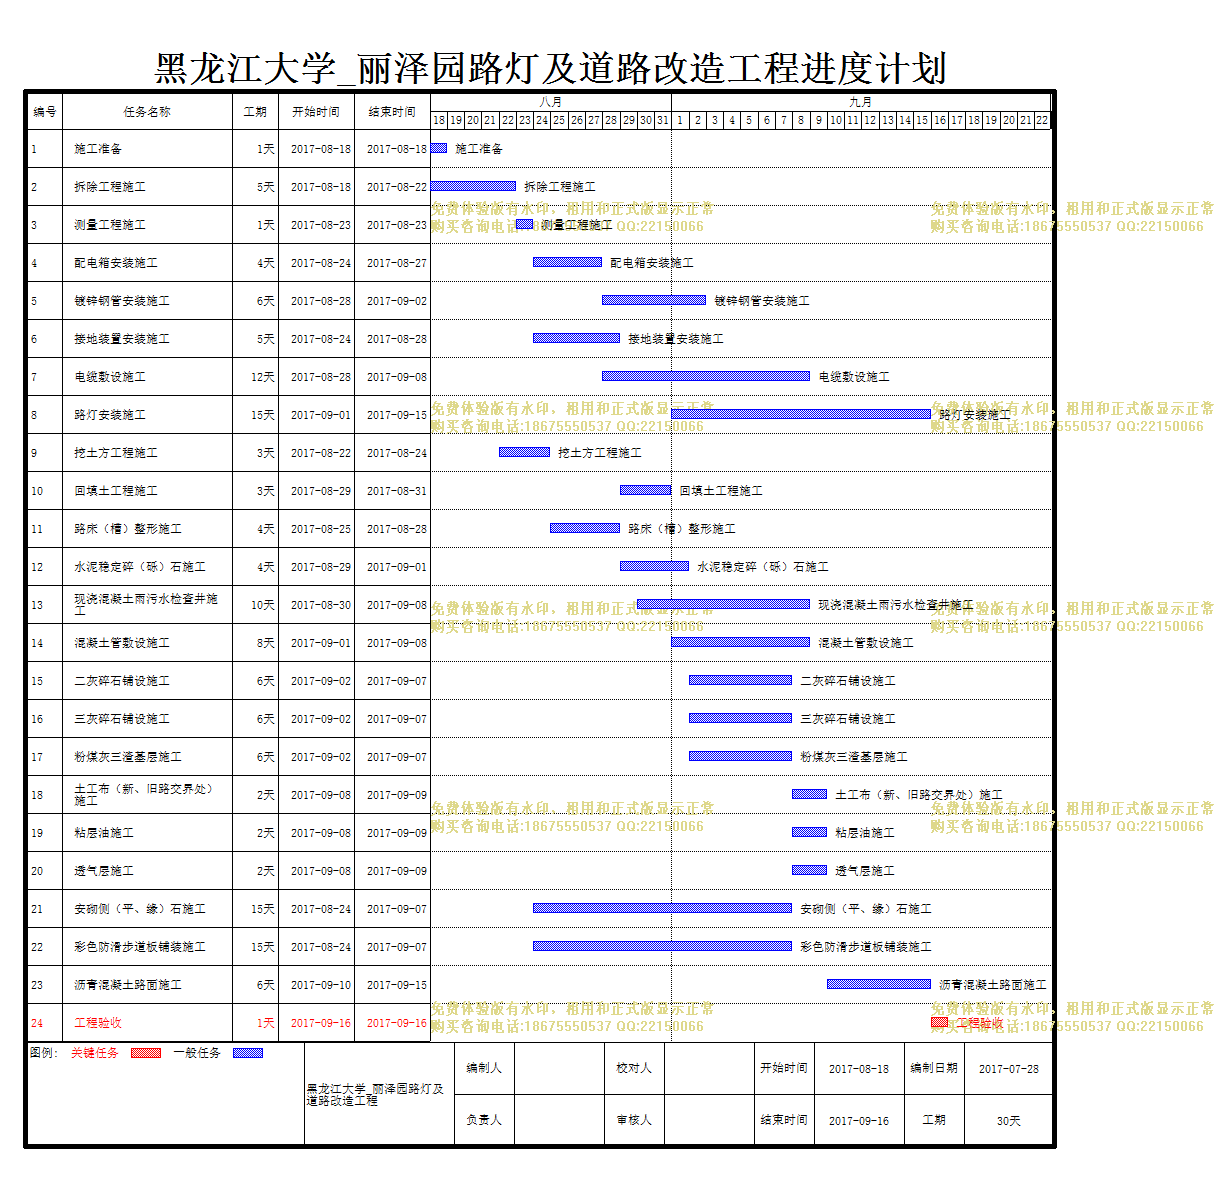Select the Gantt bar for 彩色防滑步道板铺装施工
Viewport: 1214px width, 1195px height.
(662, 947)
